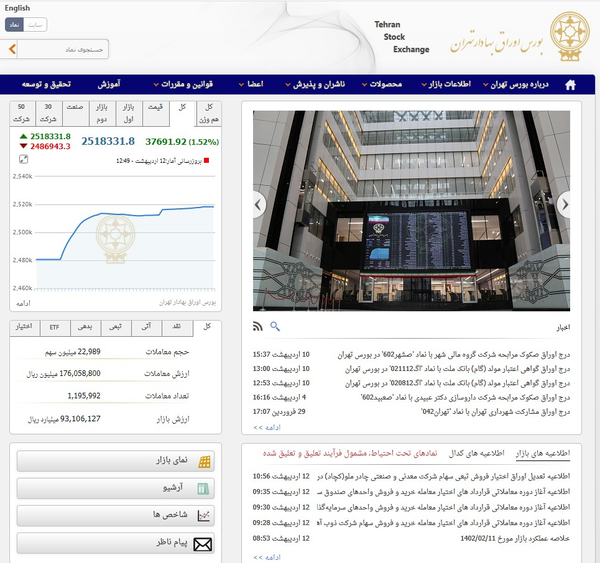The image size is (600, 563).
Task: Select the کل index tab
Action: tap(182, 113)
